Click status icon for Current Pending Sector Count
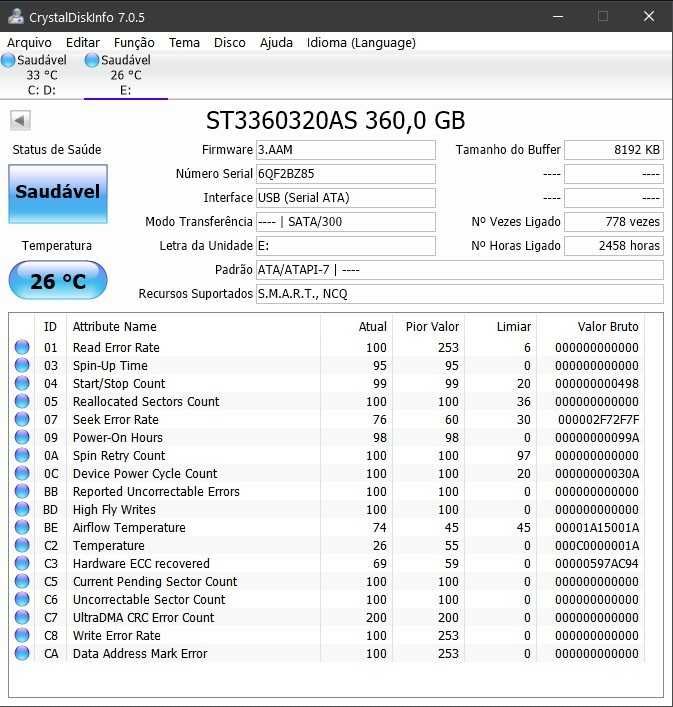 pos(22,581)
